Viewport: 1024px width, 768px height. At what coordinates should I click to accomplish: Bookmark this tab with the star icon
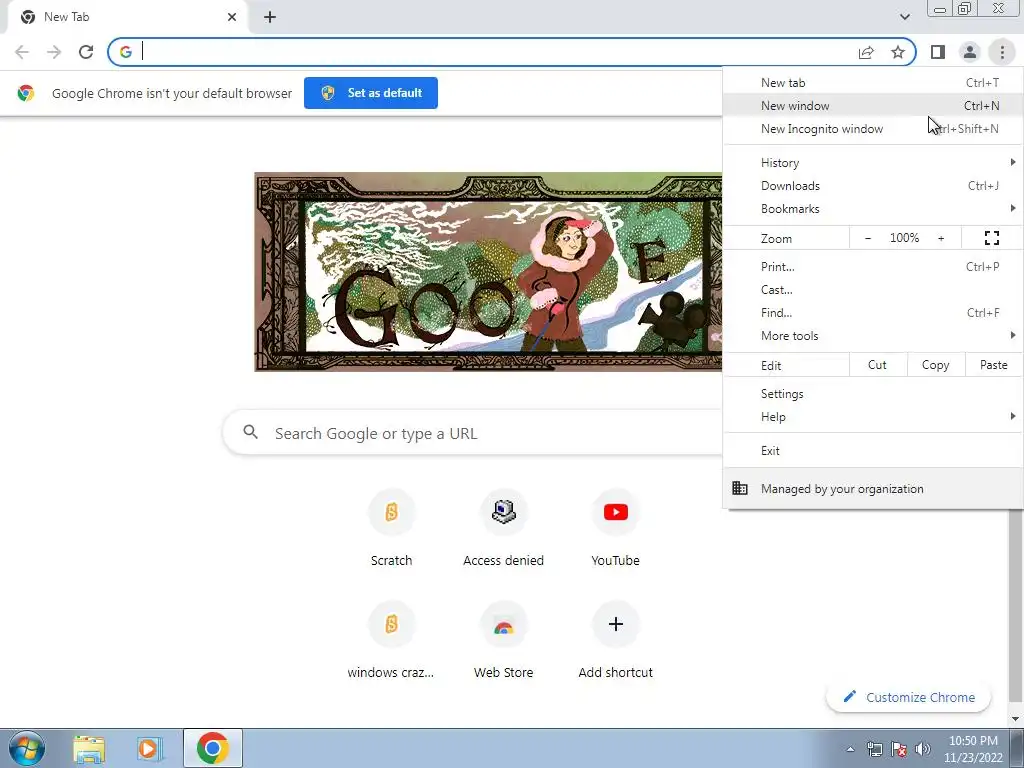898,52
